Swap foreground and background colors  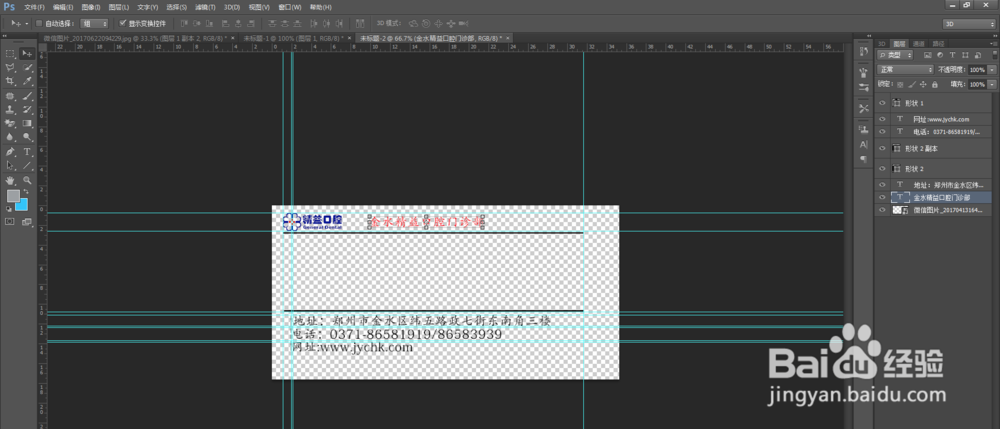(26, 192)
